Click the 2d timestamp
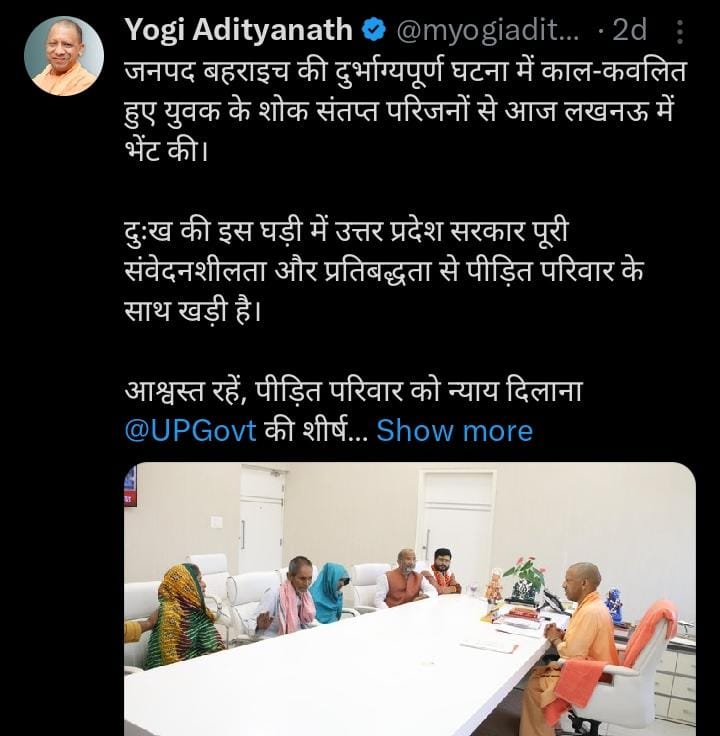This screenshot has width=720, height=736. [629, 30]
